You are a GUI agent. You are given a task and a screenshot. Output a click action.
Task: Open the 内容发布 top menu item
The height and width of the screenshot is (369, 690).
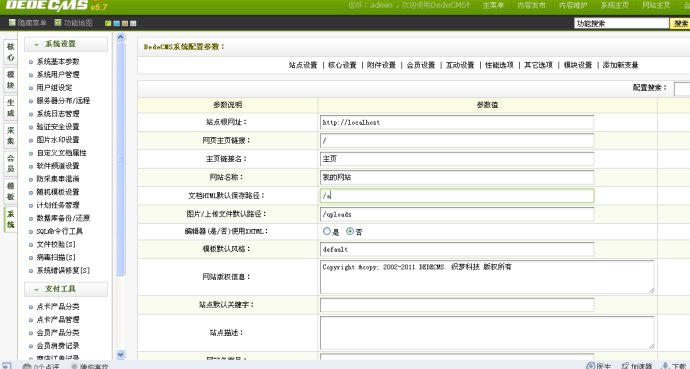531,5
